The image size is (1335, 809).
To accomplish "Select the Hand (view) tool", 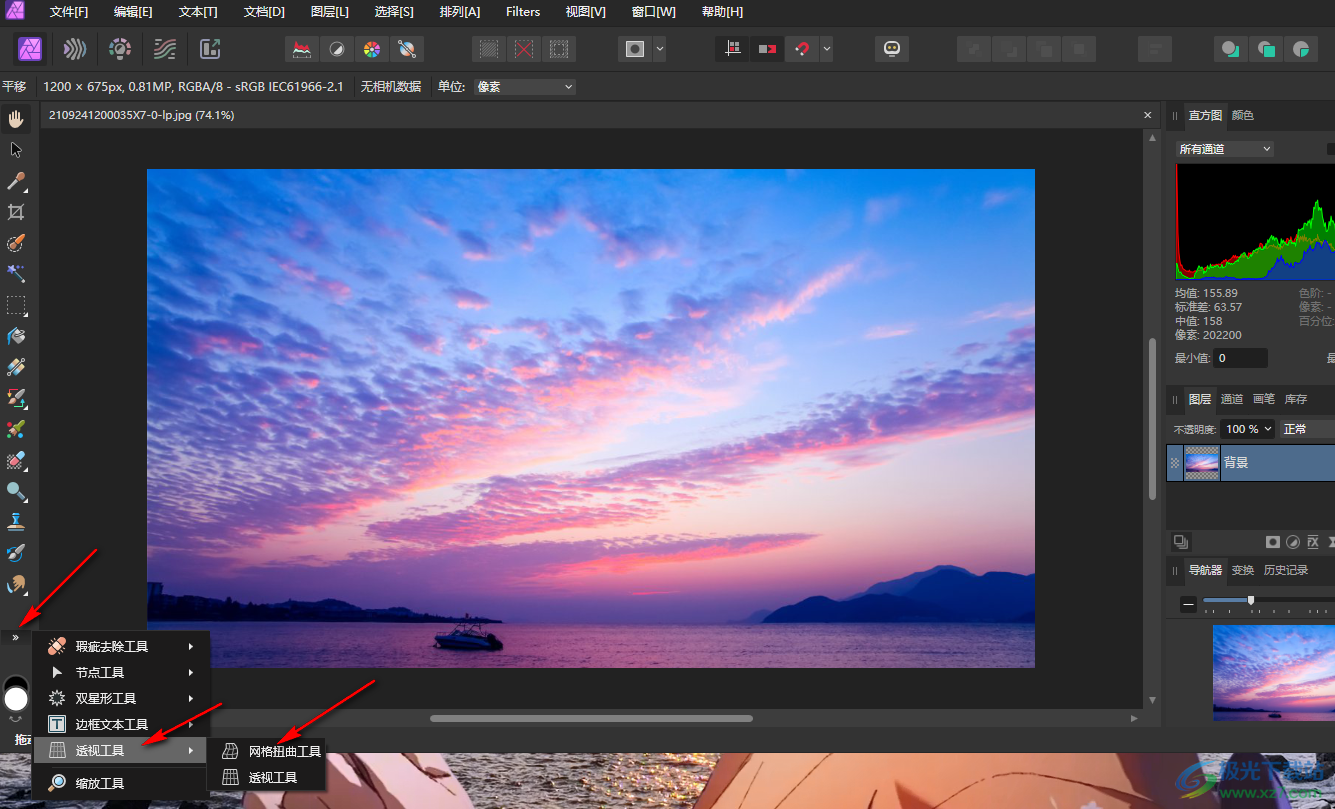I will pos(16,119).
